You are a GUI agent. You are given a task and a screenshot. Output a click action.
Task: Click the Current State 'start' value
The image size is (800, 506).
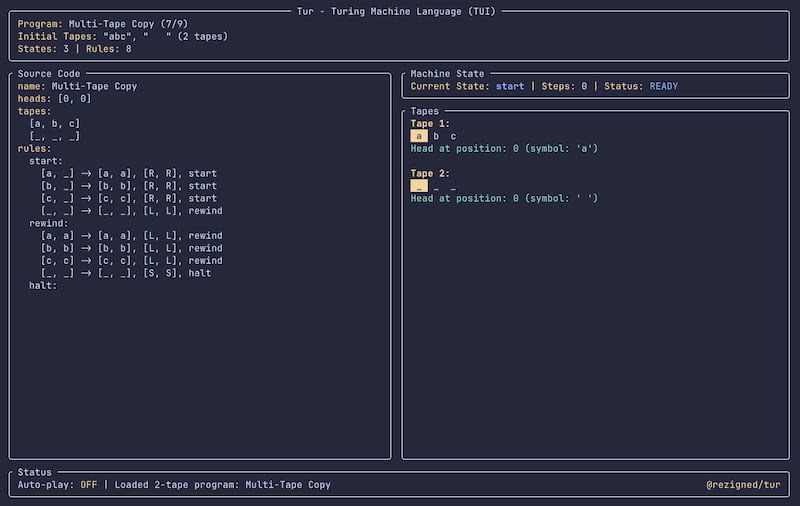click(x=509, y=86)
